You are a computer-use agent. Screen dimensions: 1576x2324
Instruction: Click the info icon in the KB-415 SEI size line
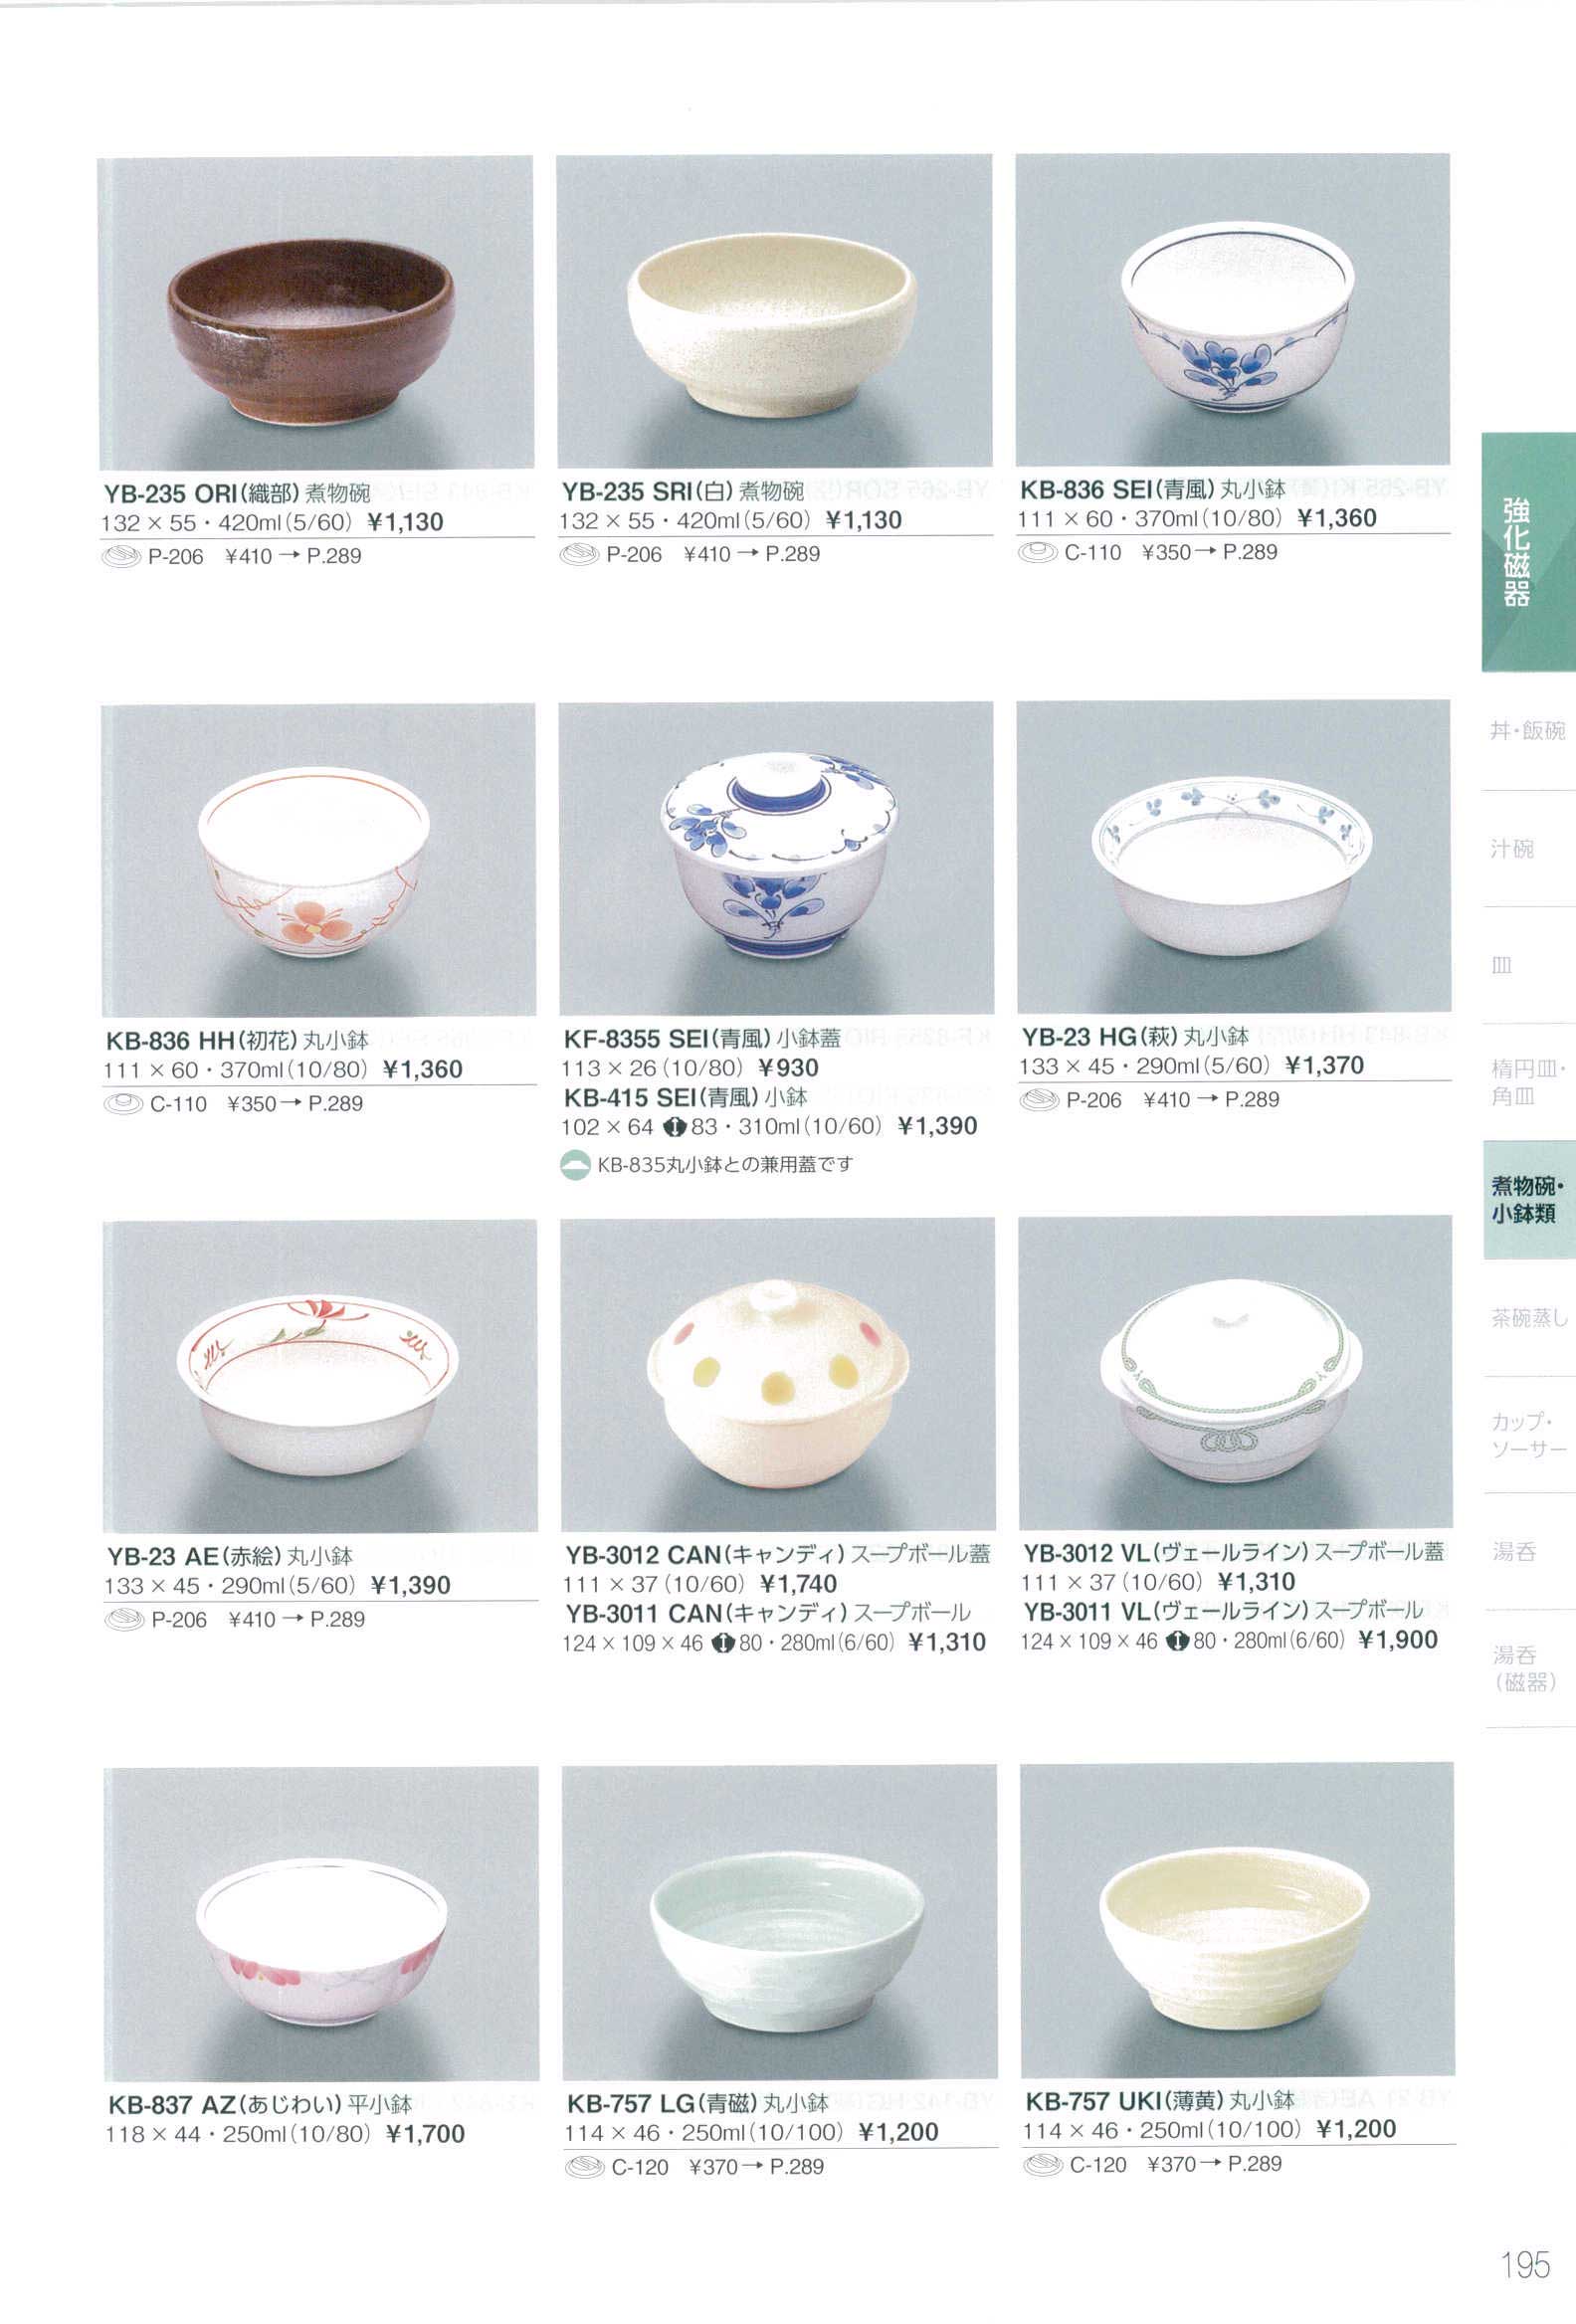pyautogui.click(x=674, y=1127)
